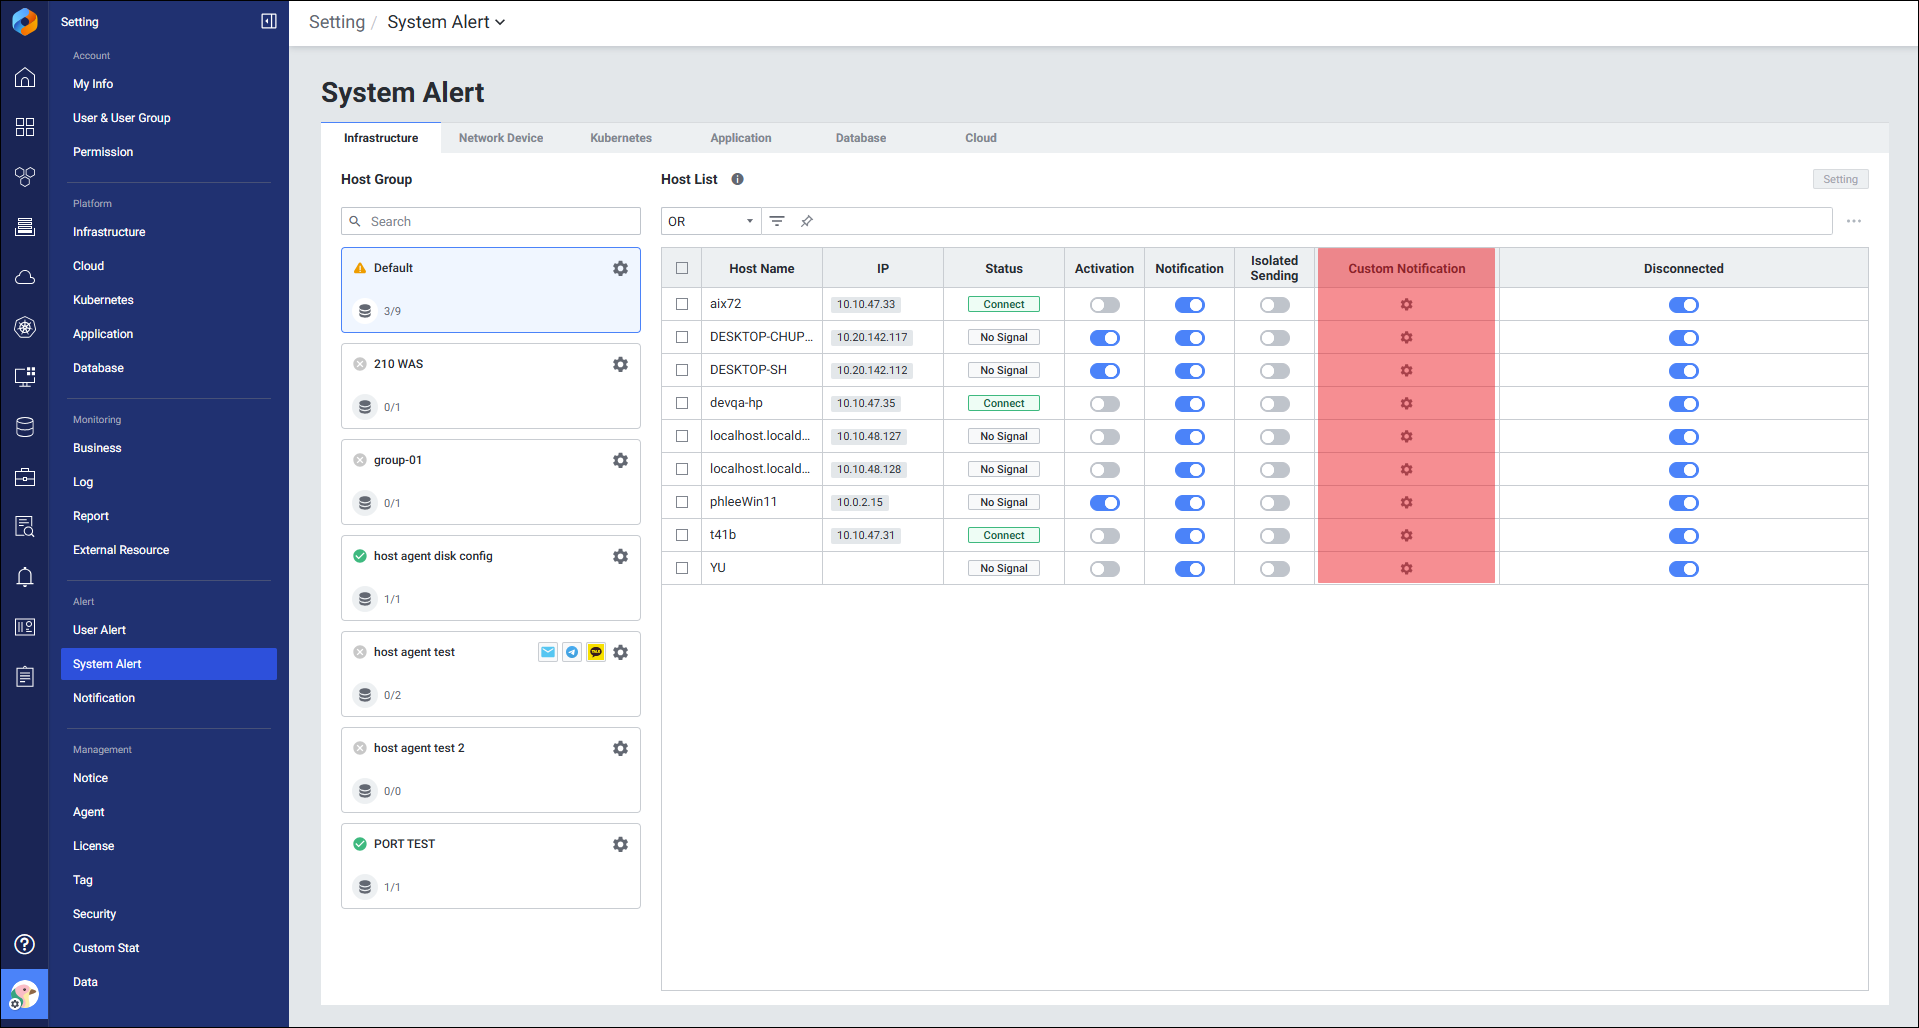The width and height of the screenshot is (1919, 1028).
Task: Open the more options ellipsis icon
Action: [x=1853, y=221]
